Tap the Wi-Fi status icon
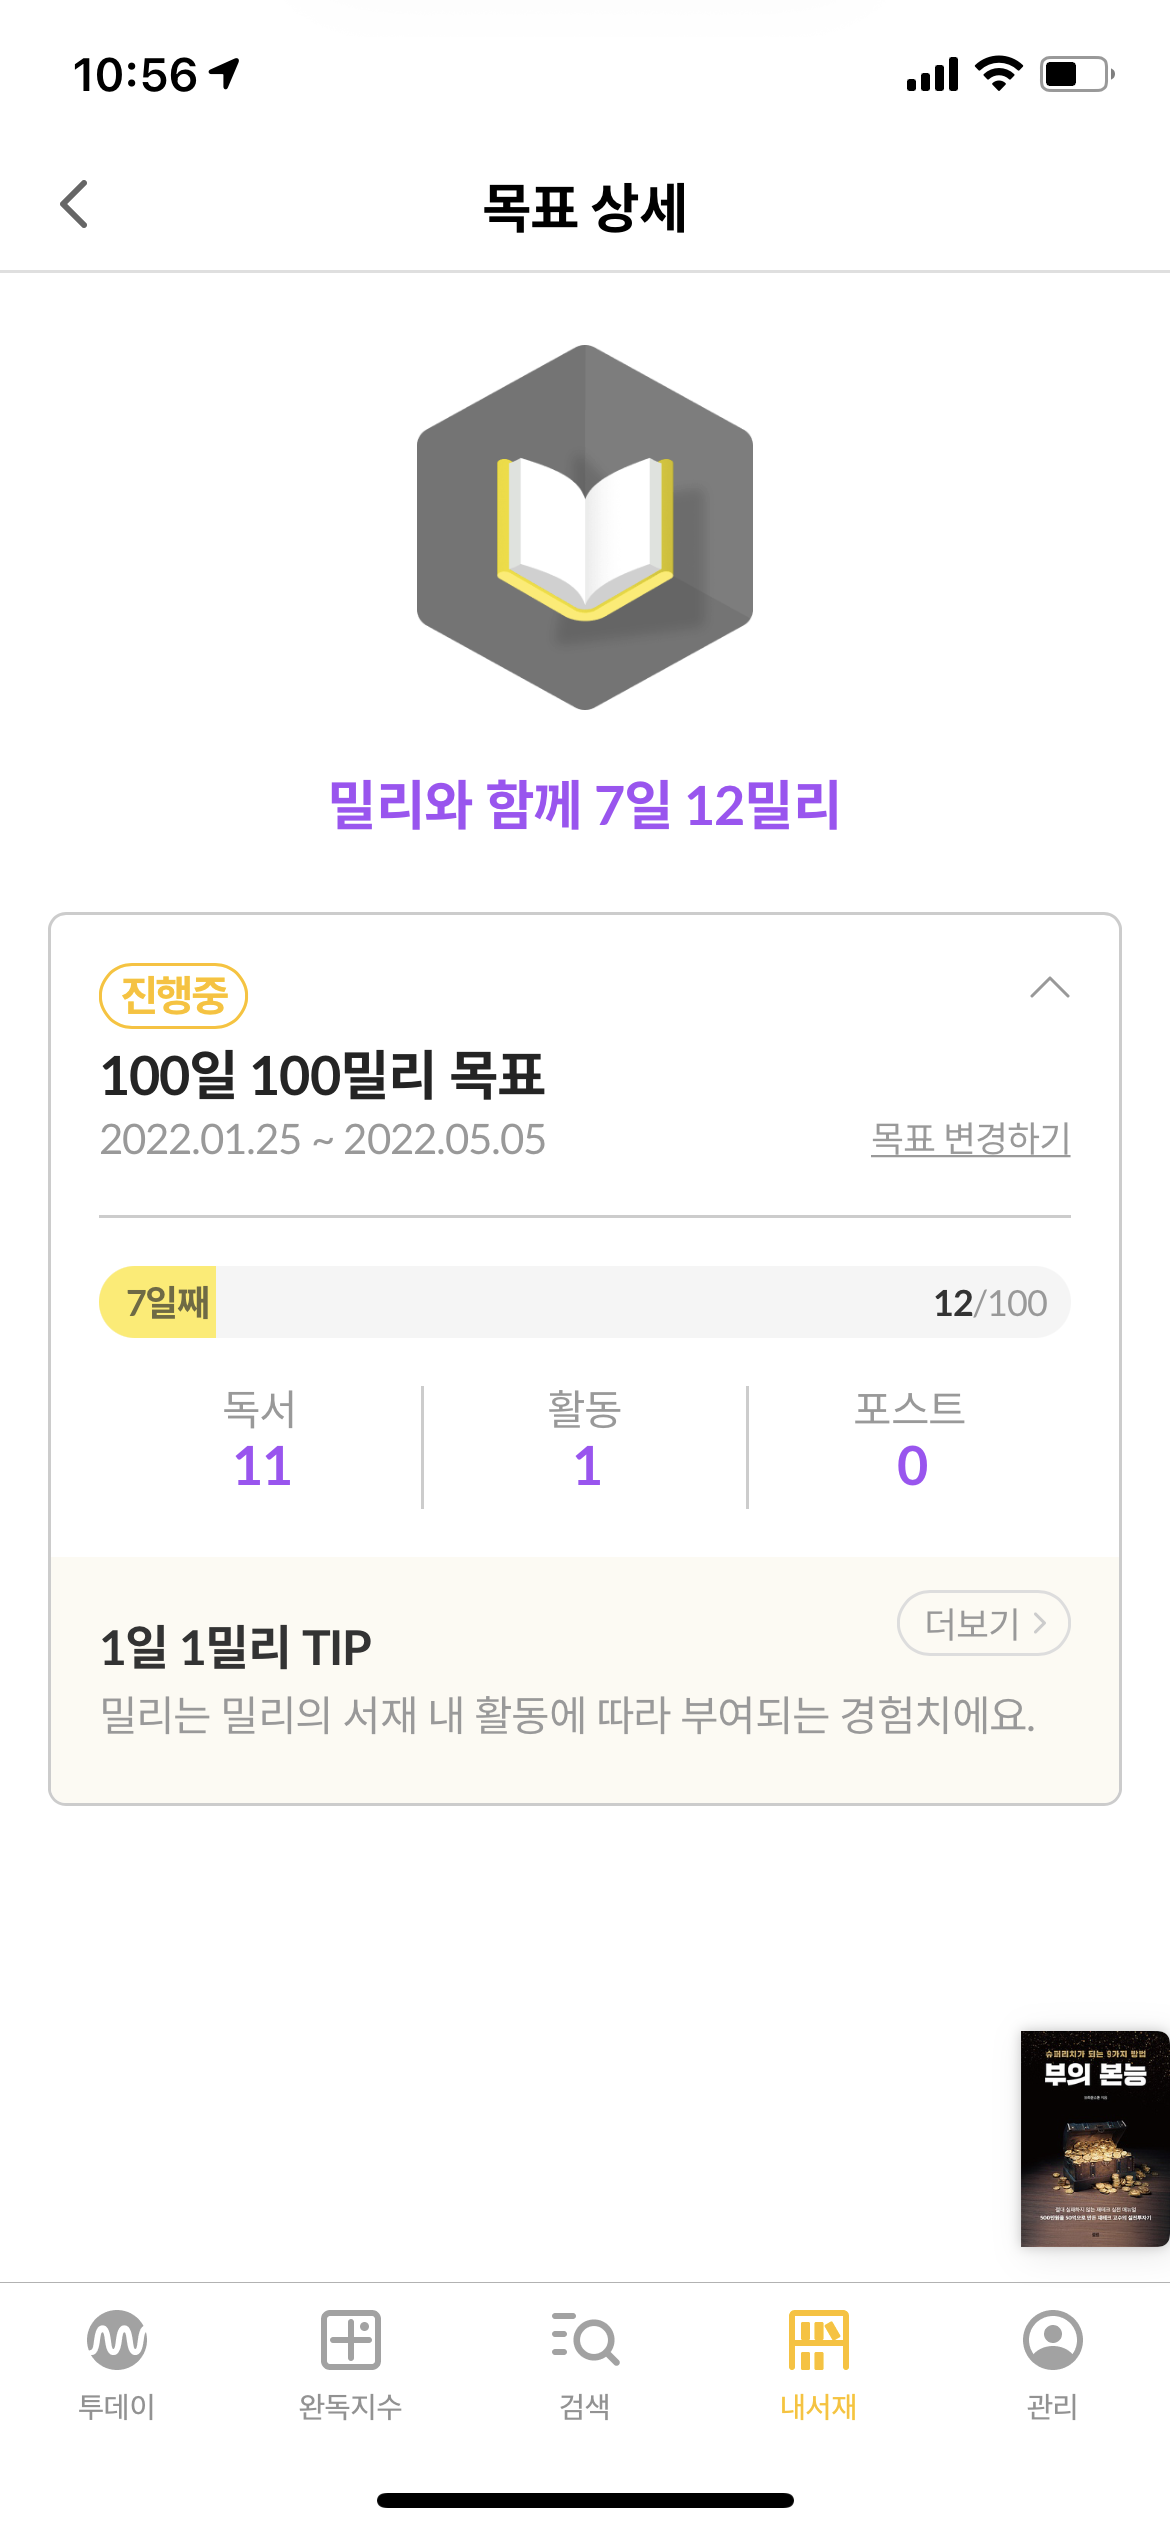Screen dimensions: 1170x2532 tap(998, 74)
